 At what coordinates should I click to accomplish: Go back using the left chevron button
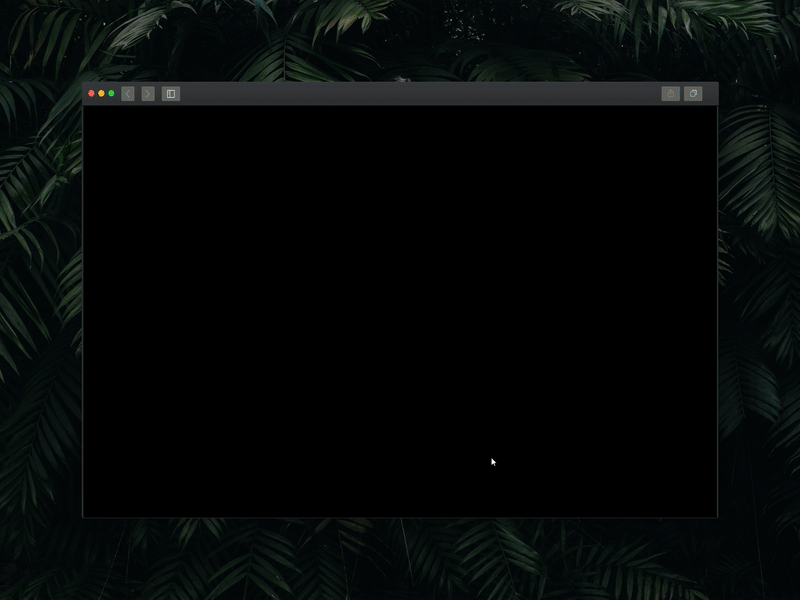click(x=128, y=94)
